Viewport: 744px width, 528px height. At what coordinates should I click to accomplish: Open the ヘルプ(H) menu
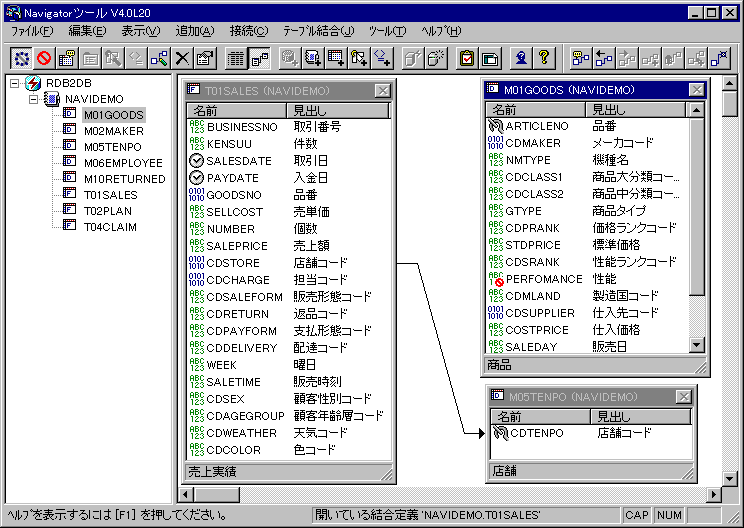pyautogui.click(x=441, y=31)
